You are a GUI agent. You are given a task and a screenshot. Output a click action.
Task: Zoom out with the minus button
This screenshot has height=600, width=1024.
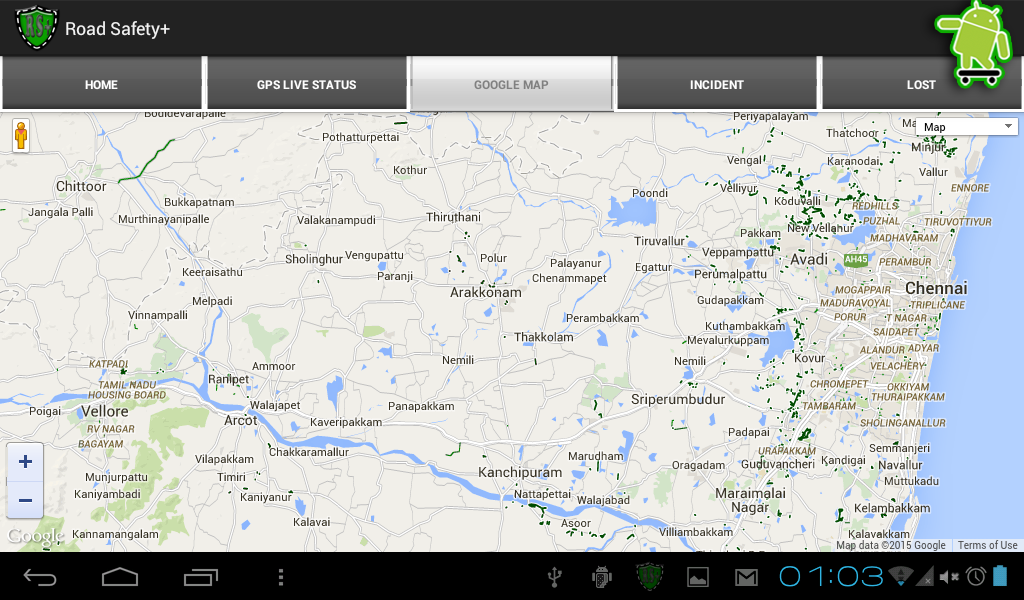pos(25,500)
